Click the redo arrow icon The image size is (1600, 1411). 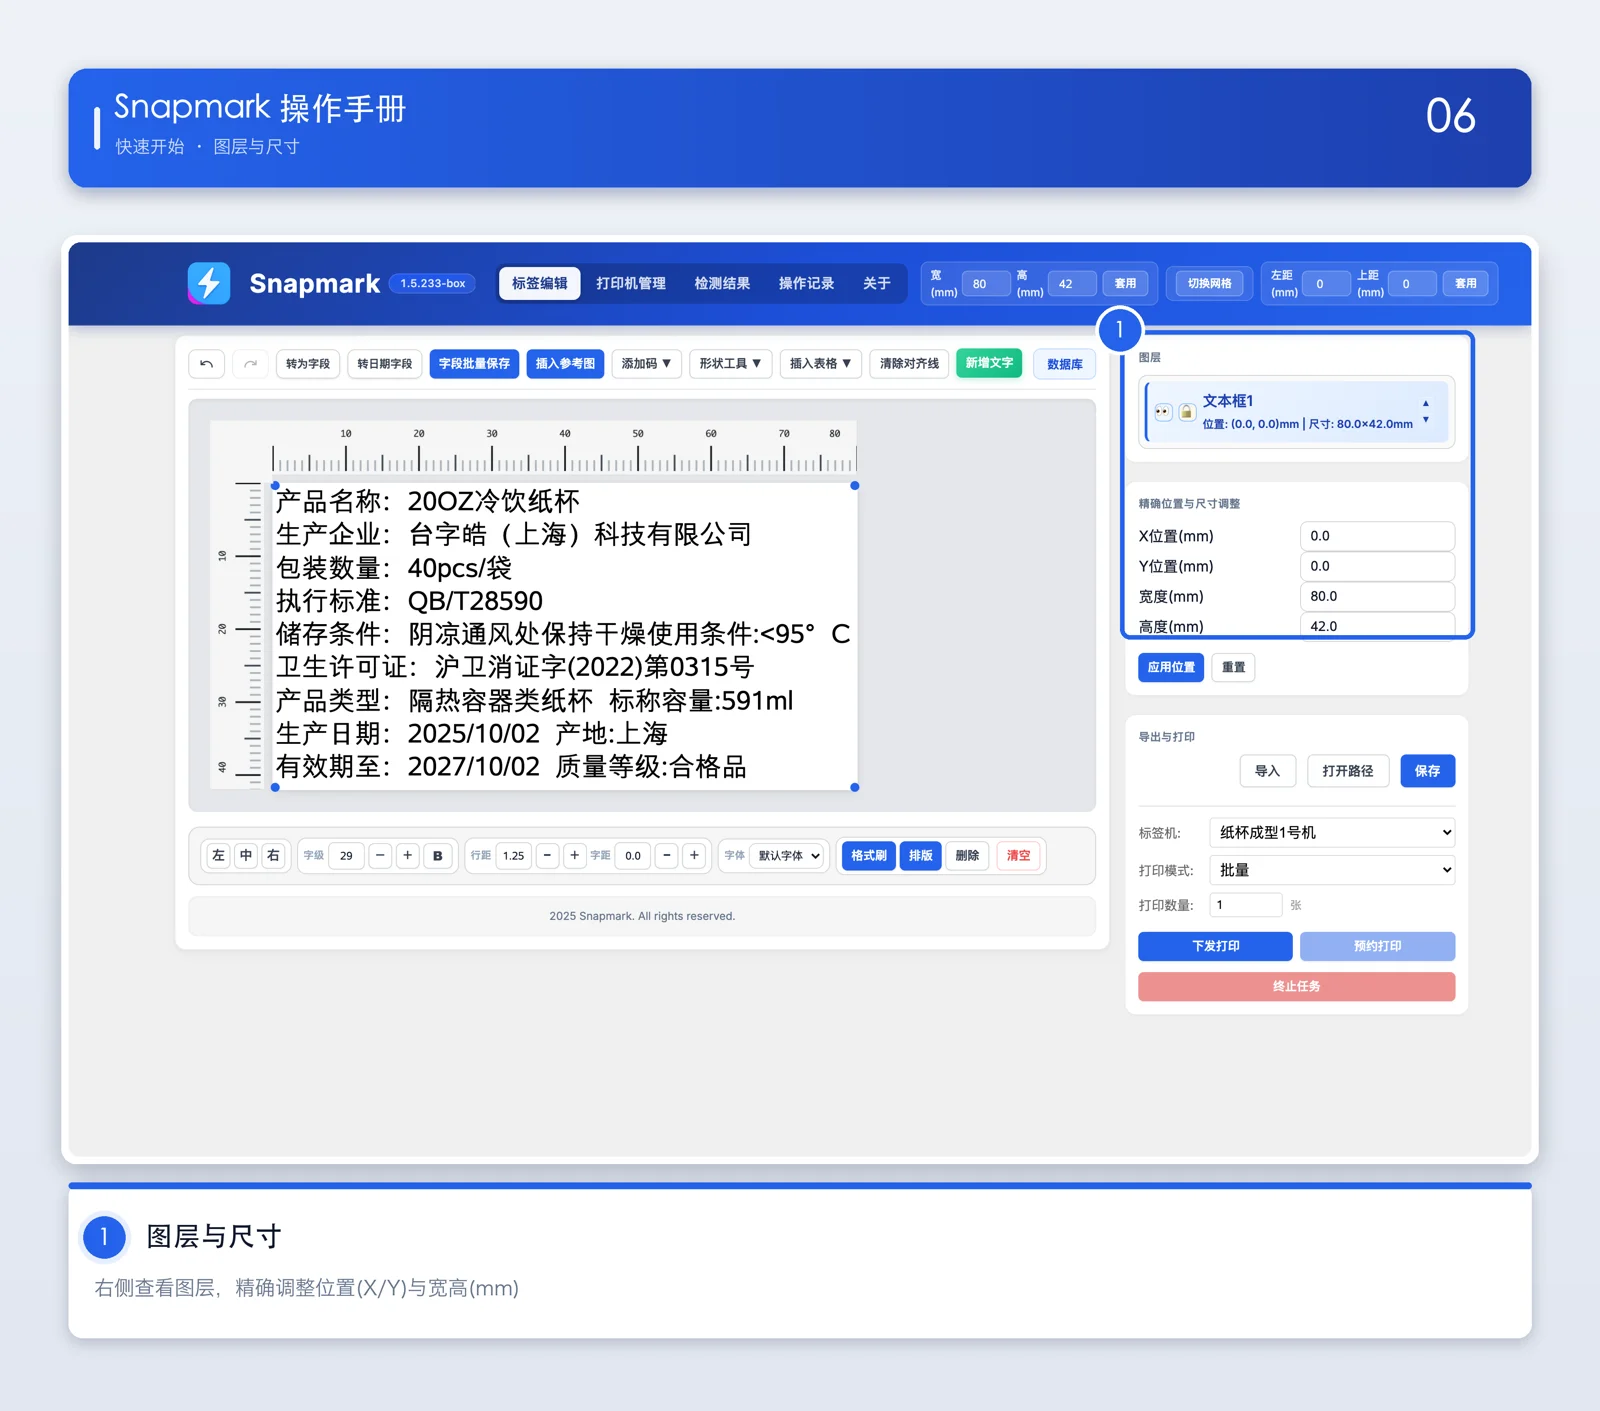[x=250, y=364]
